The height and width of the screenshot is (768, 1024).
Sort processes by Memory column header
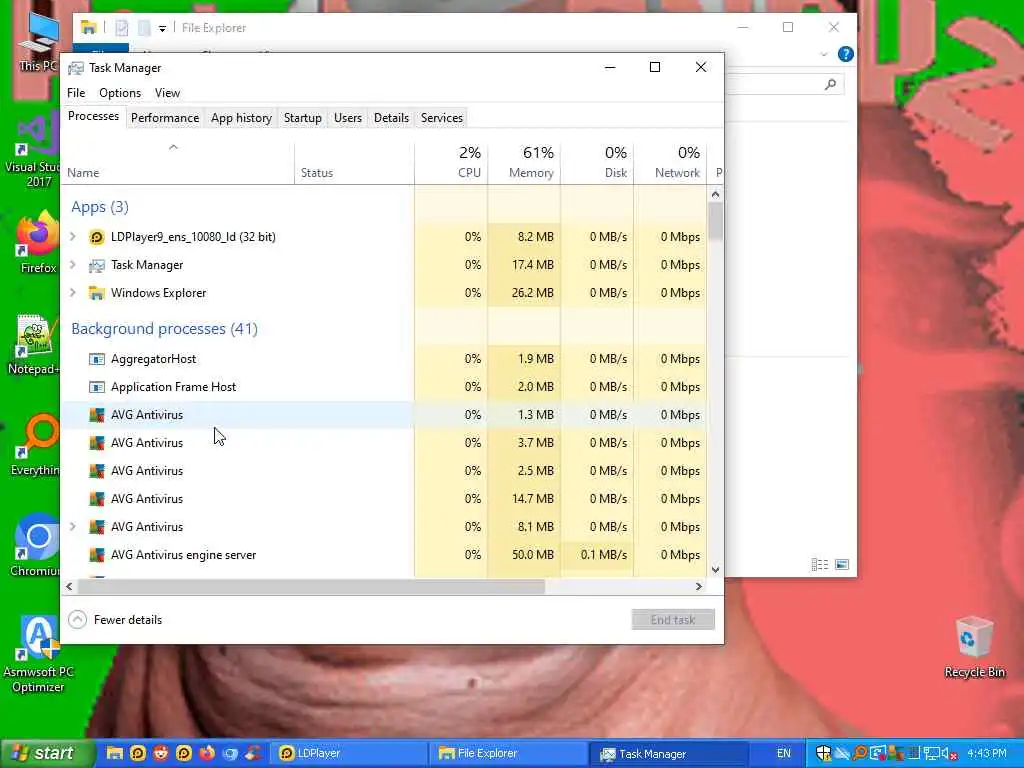click(524, 163)
